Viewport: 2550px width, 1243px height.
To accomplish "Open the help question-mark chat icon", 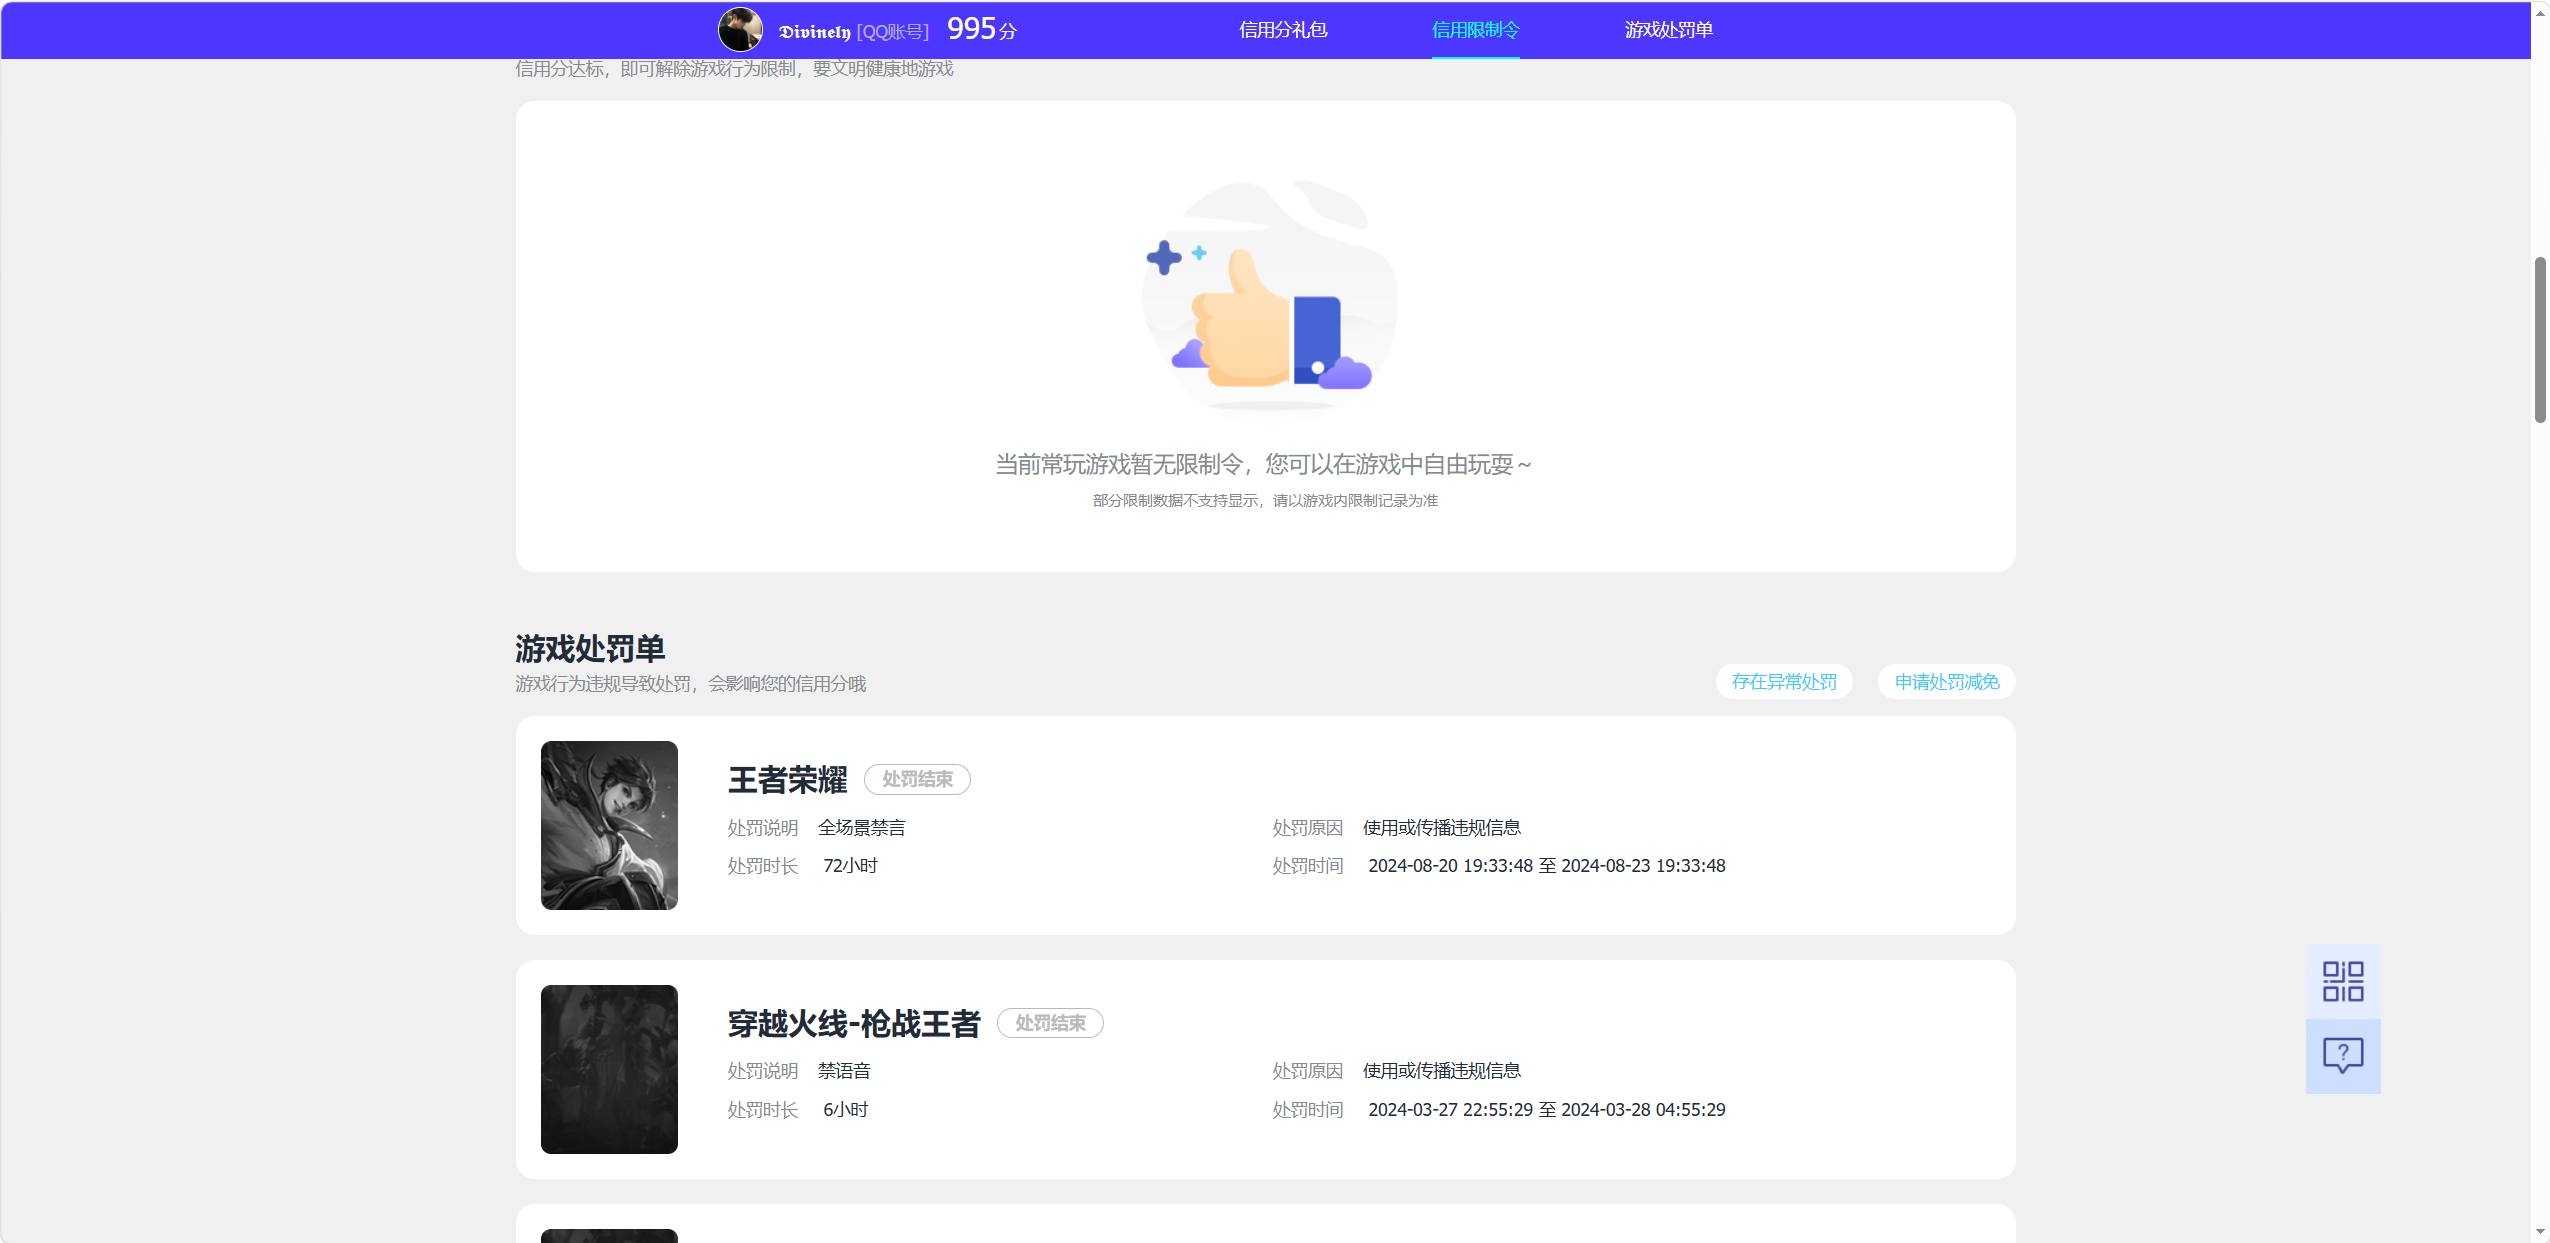I will pos(2343,1056).
